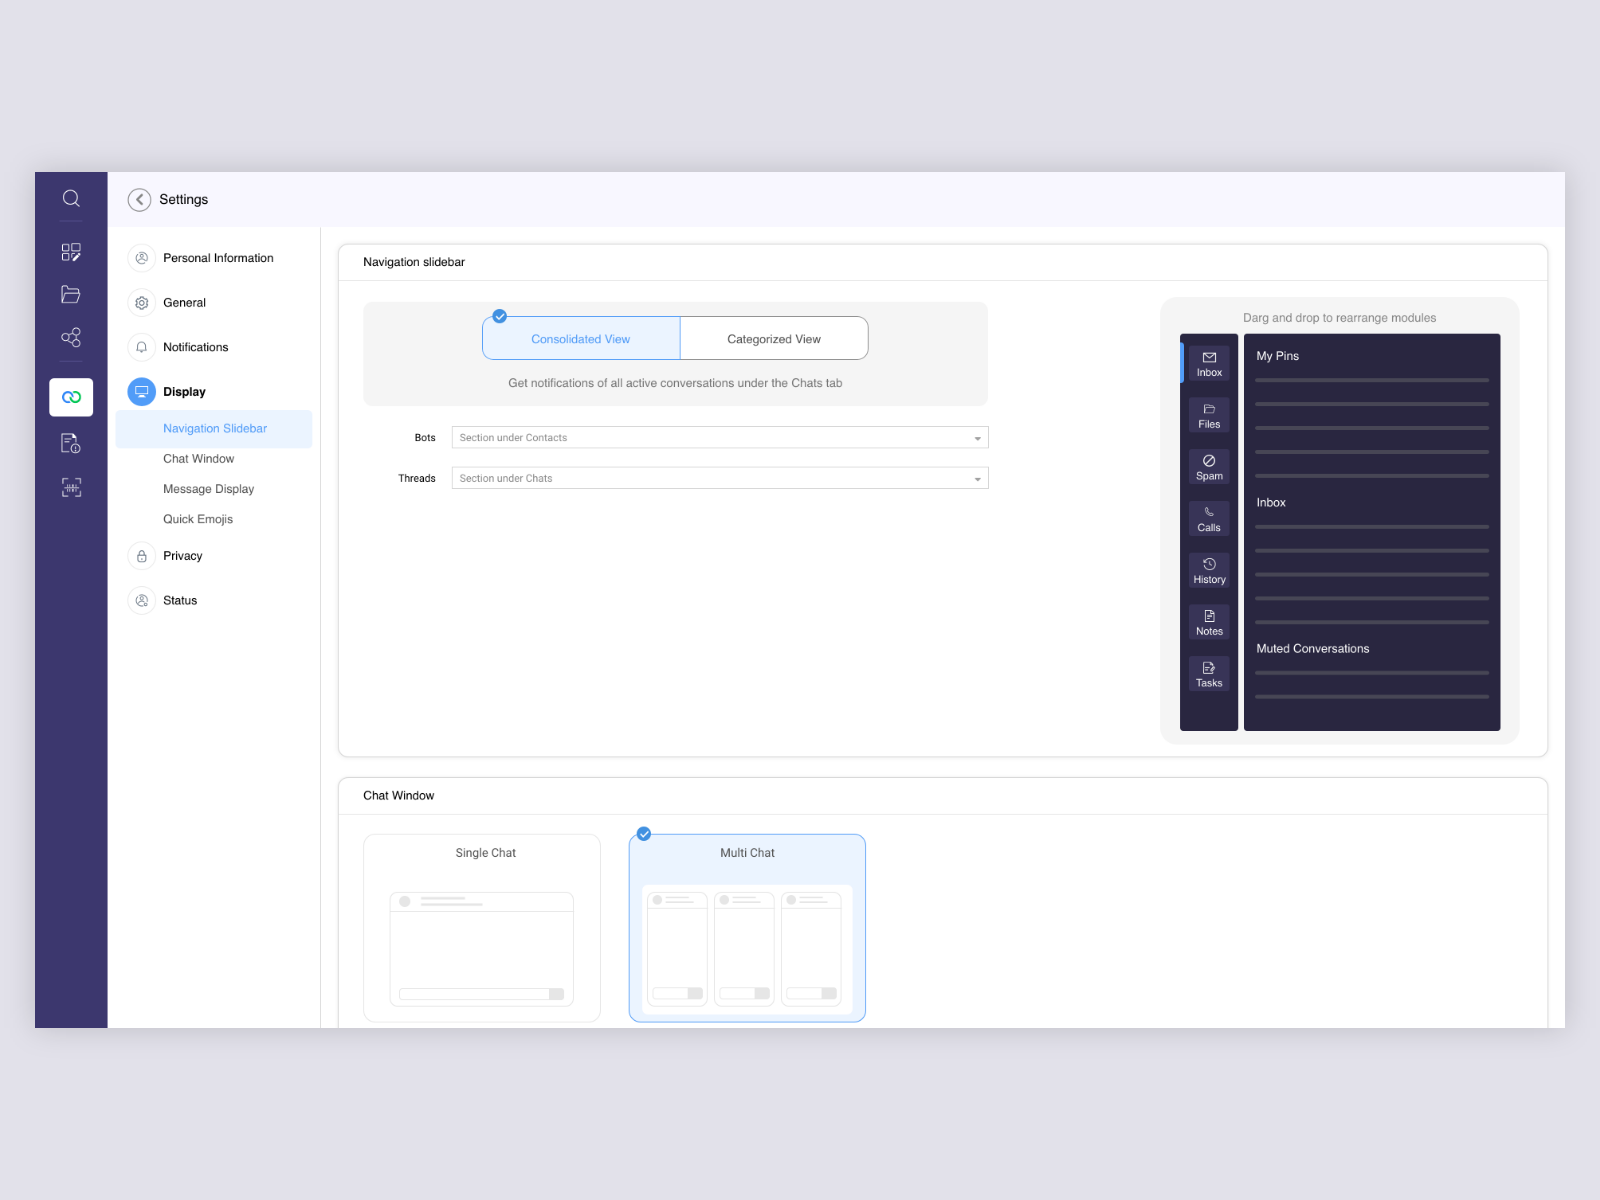
Task: Open the search icon in the sidebar
Action: [70, 198]
